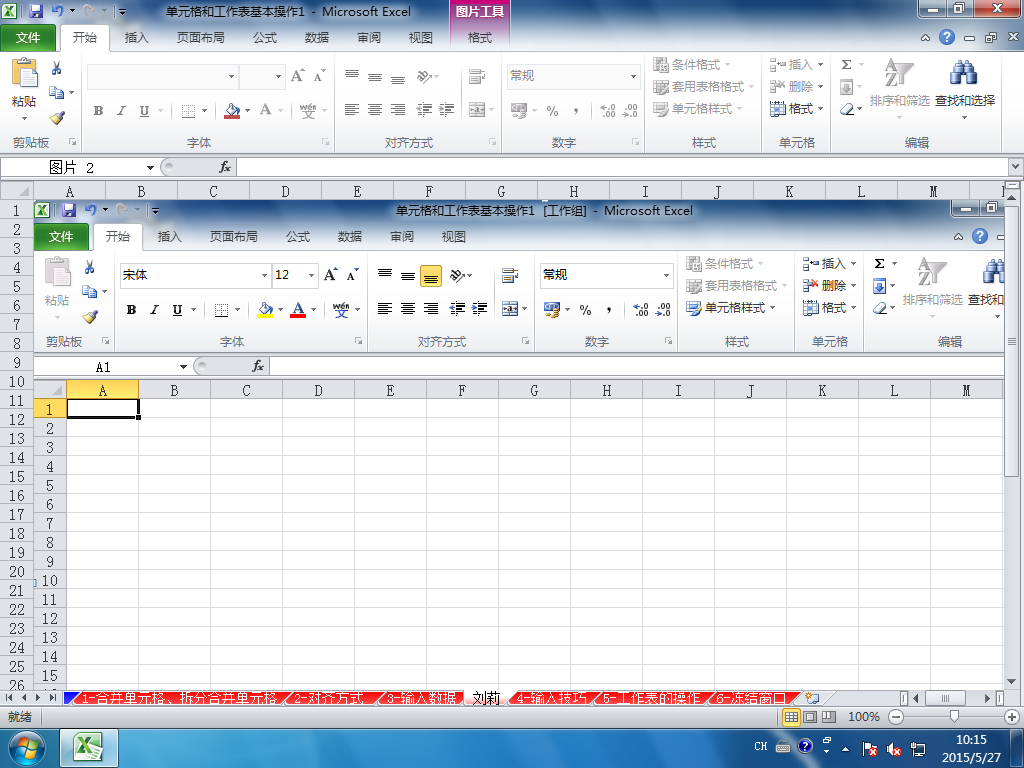Viewport: 1024px width, 768px height.
Task: Open the Windows Start menu
Action: pos(27,748)
